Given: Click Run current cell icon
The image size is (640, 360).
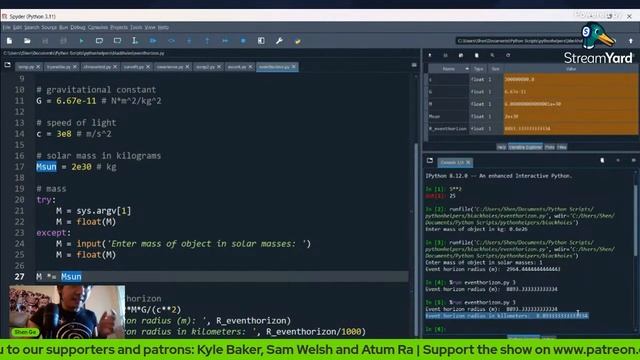Looking at the screenshot, I should 99,41.
